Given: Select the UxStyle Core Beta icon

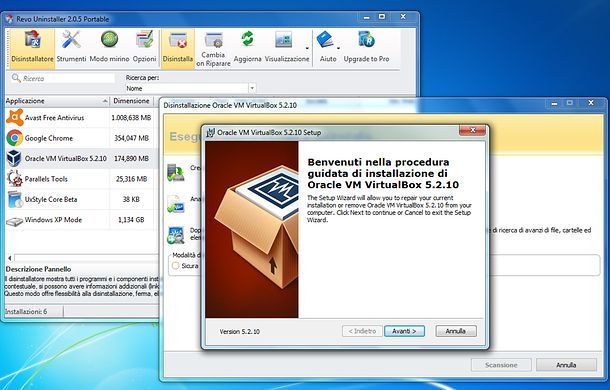Looking at the screenshot, I should [x=15, y=199].
